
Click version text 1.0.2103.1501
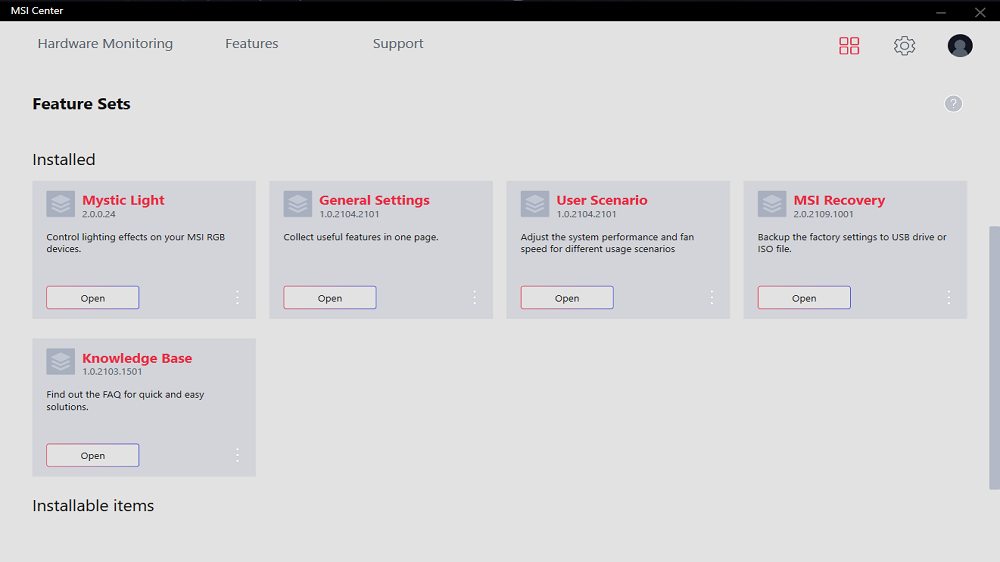[x=112, y=372]
